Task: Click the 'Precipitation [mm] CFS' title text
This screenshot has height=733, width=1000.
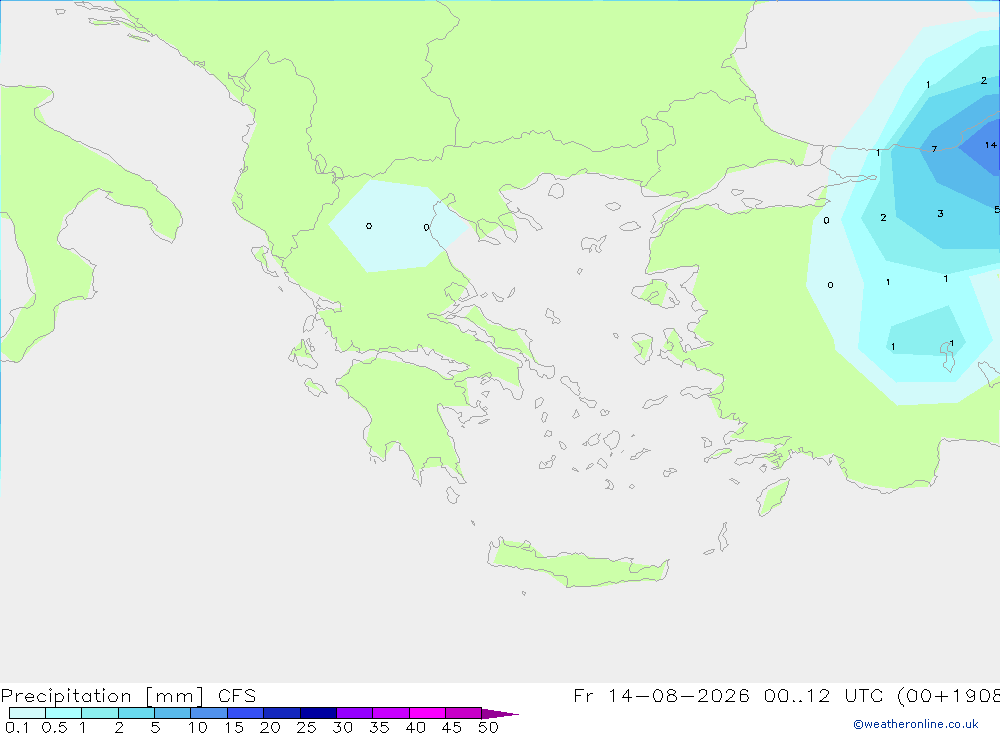Action: click(128, 696)
